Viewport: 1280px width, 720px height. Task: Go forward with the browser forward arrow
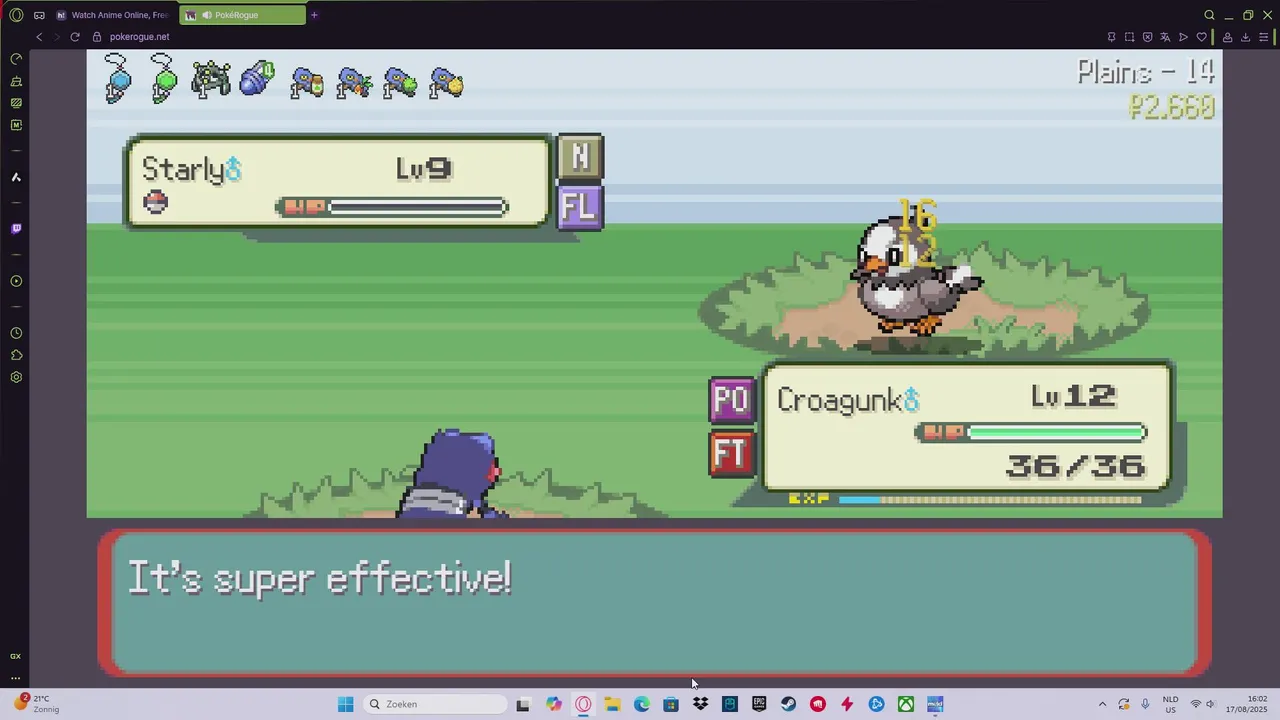(x=56, y=37)
